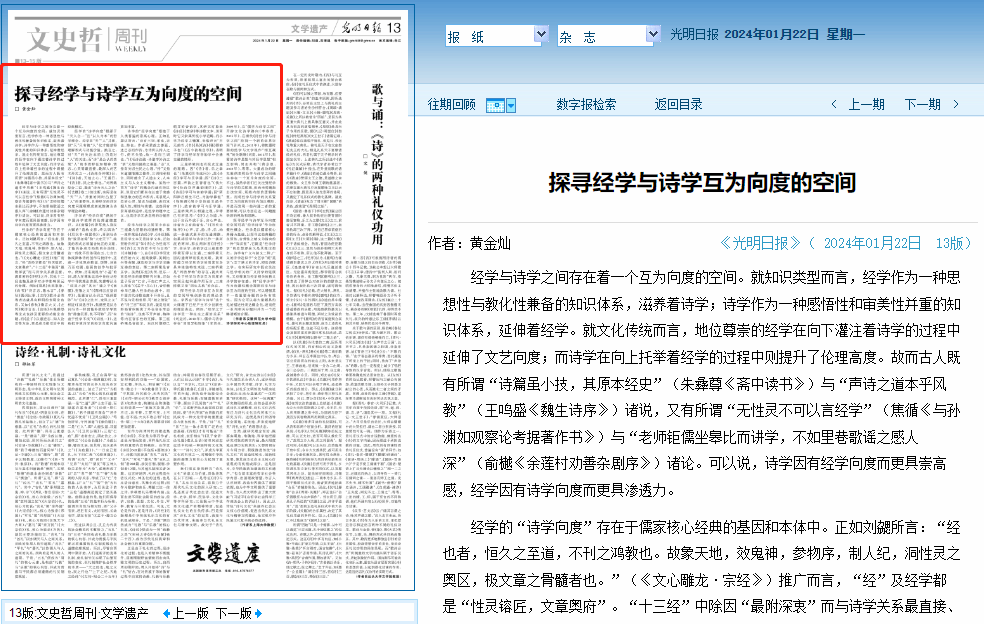Expand the small arrow next to the calendar icon
The image size is (984, 624).
tap(511, 105)
